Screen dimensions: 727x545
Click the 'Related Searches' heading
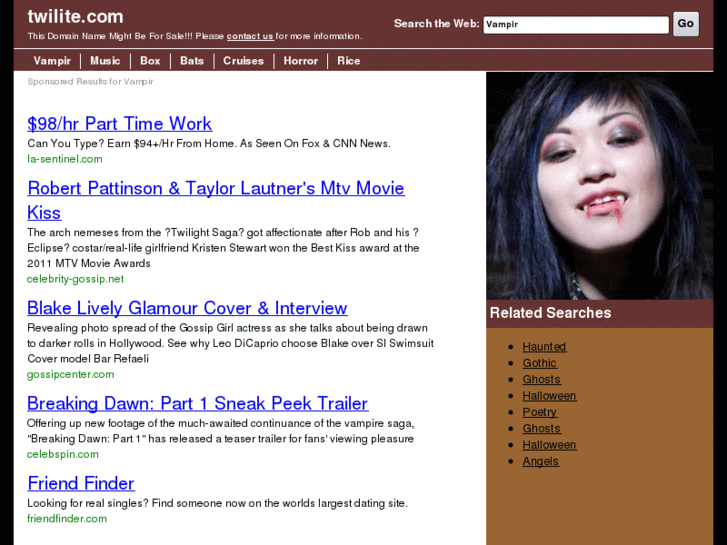[x=550, y=313]
